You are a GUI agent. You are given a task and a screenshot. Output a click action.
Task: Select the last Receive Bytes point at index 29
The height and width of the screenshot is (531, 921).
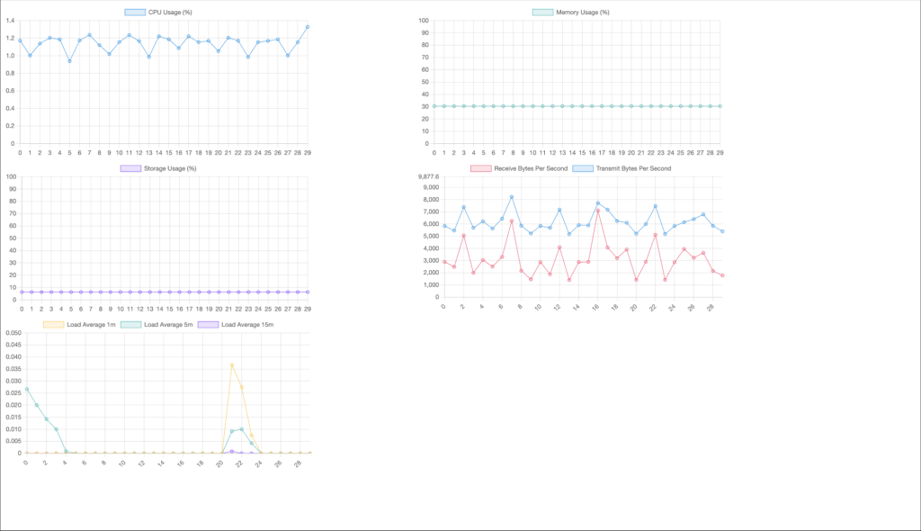coord(722,276)
